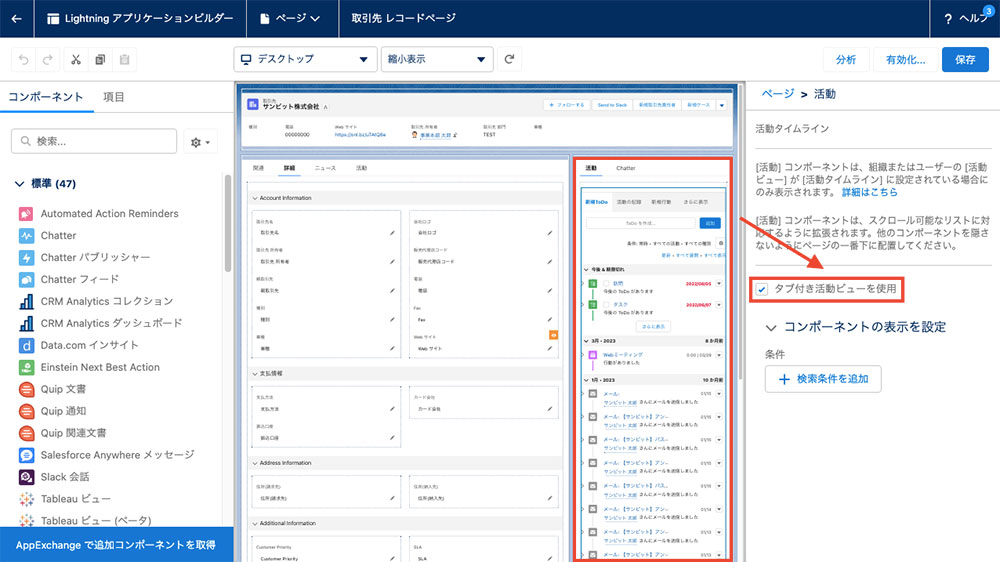Select Einstein Next Best Action icon
Screen dimensions: 1000x562
point(26,367)
